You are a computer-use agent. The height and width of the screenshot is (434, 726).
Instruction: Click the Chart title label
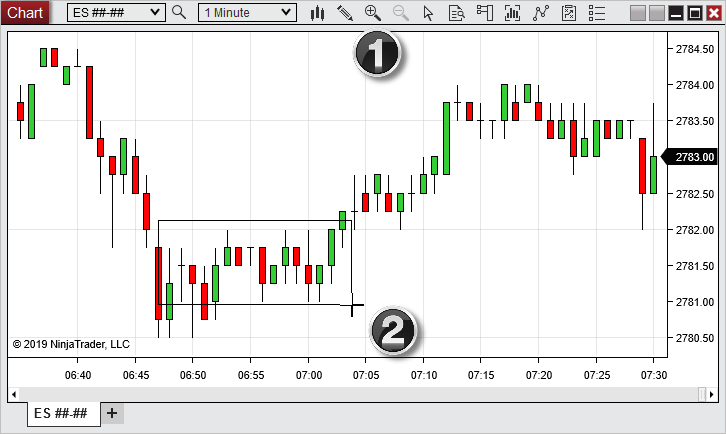pos(25,13)
